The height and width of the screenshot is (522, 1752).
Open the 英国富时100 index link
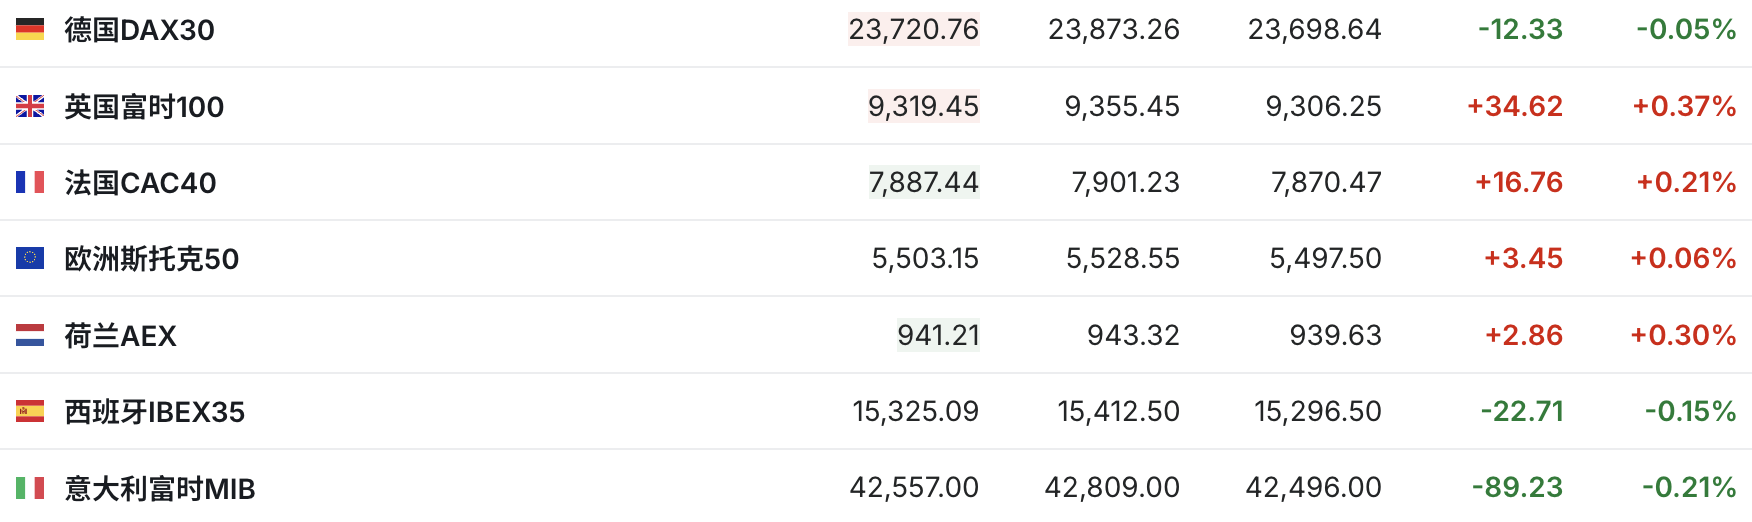click(144, 106)
